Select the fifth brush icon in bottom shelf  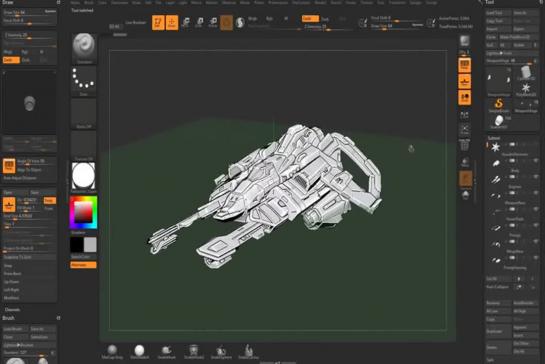(x=221, y=351)
